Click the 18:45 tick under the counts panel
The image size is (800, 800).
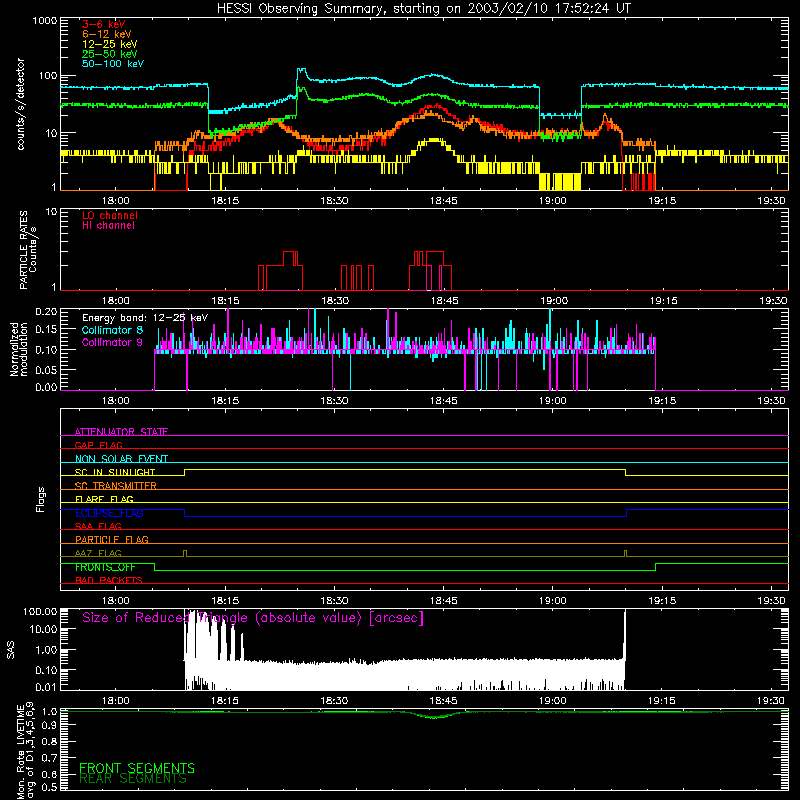[443, 201]
